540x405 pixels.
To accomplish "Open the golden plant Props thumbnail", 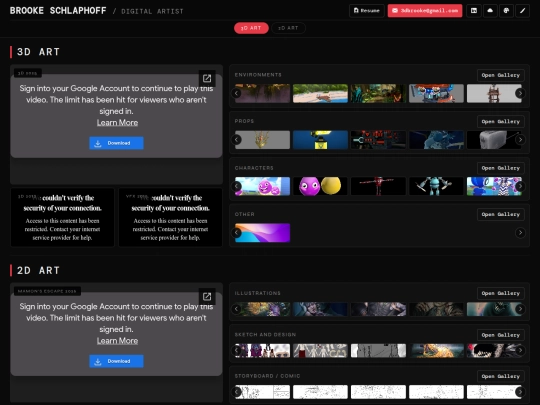I will (262, 140).
